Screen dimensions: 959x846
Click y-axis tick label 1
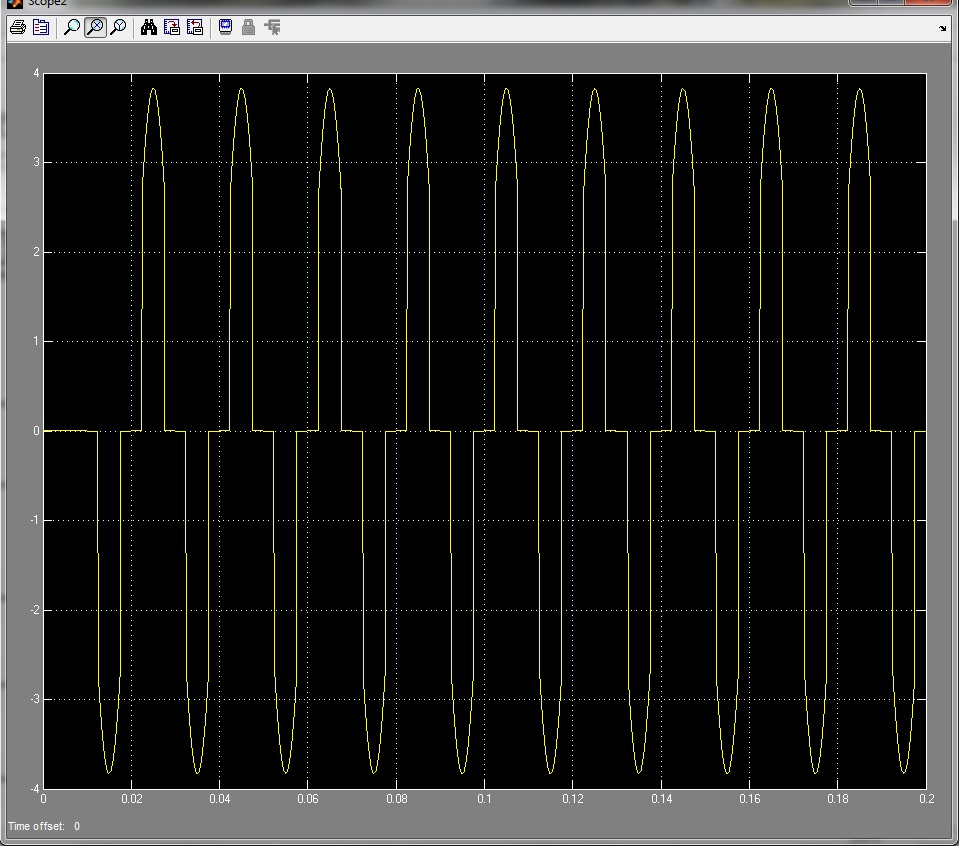point(36,341)
